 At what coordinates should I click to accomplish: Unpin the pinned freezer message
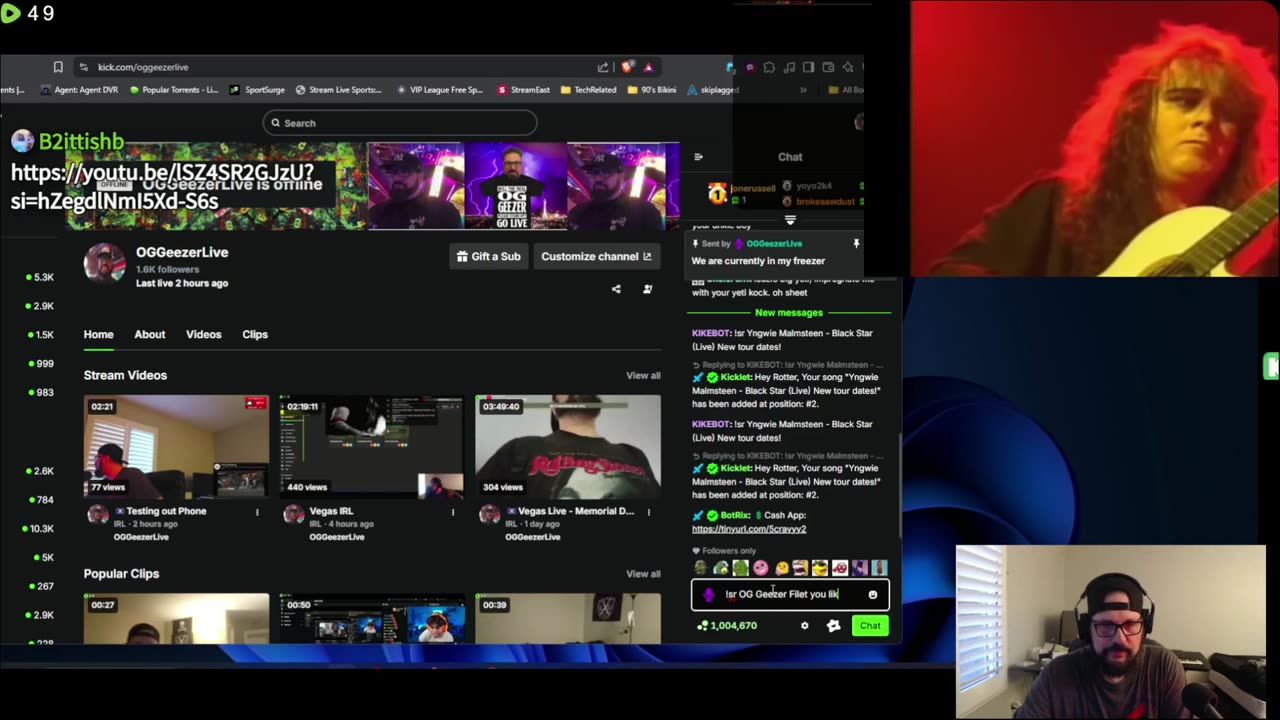tap(856, 243)
